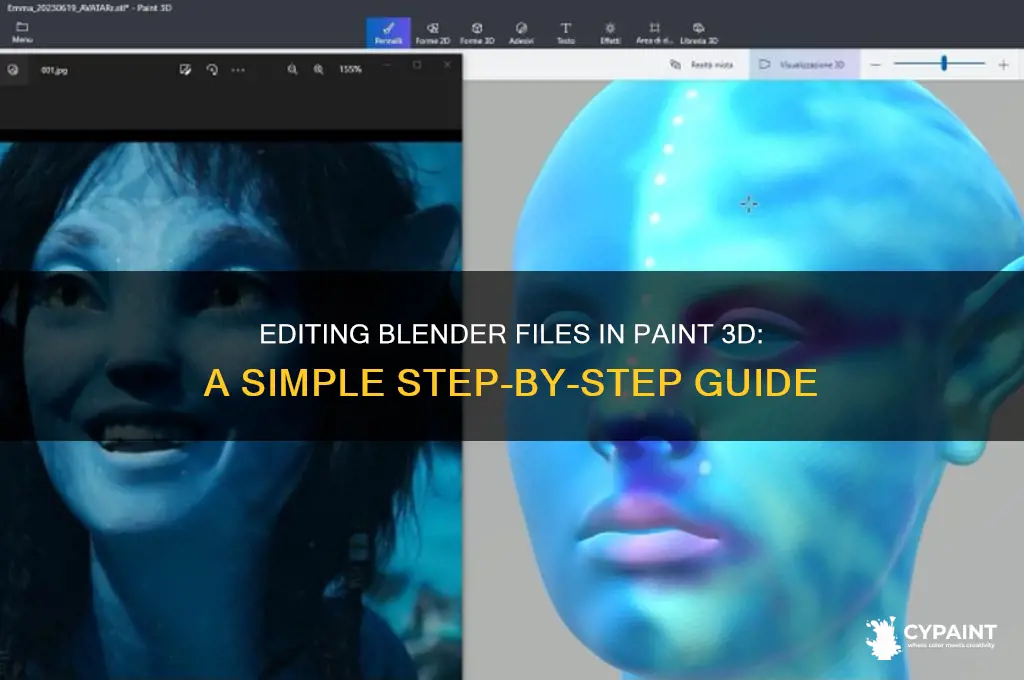Open the Paint 3D Menu folder button

pos(22,32)
